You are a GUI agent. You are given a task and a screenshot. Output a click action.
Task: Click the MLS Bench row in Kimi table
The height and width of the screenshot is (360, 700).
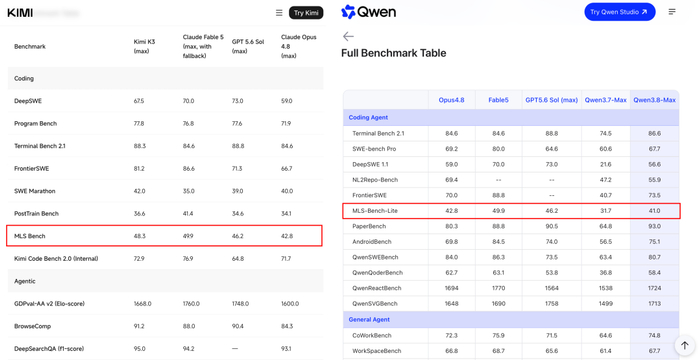click(x=164, y=236)
